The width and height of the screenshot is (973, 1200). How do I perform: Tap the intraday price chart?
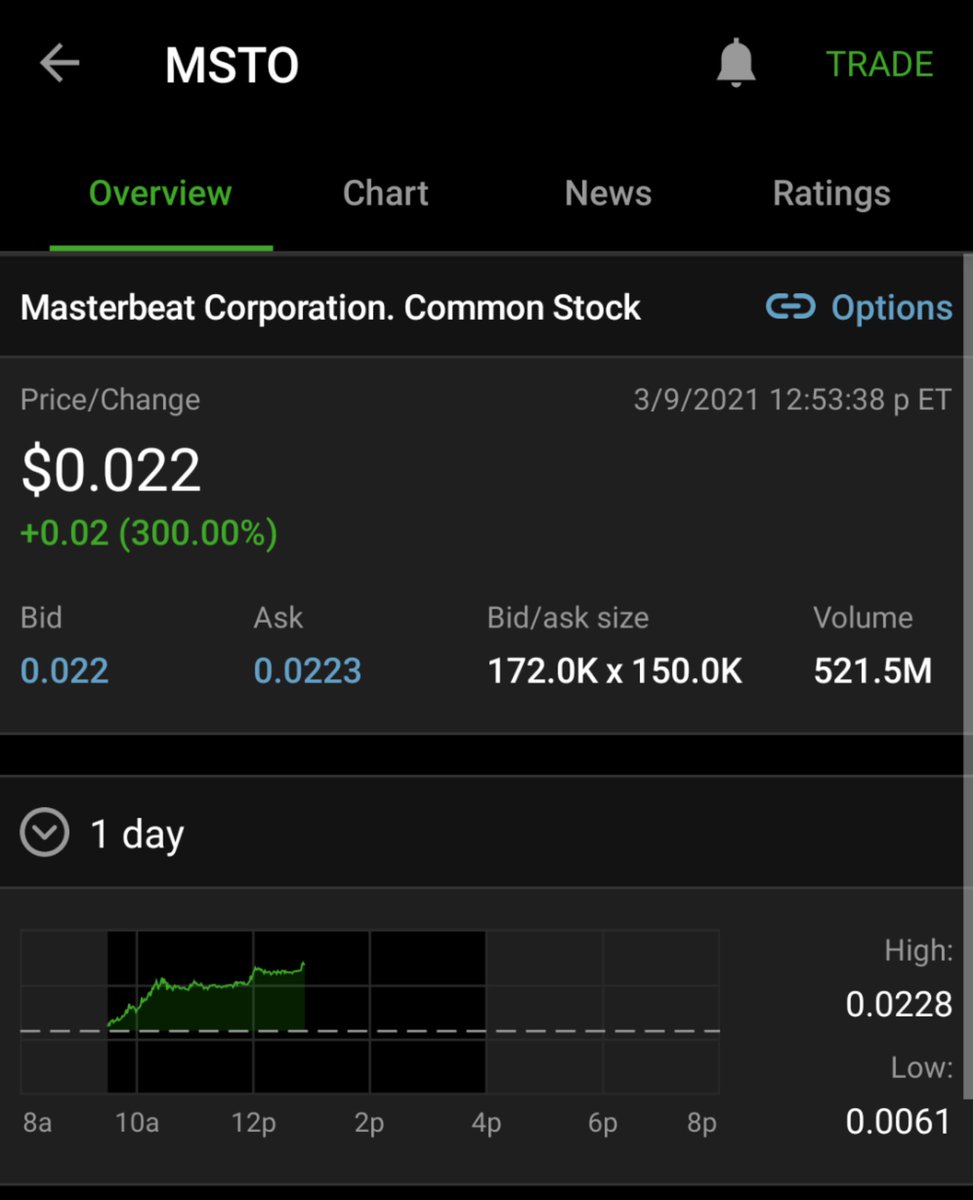tap(369, 1011)
